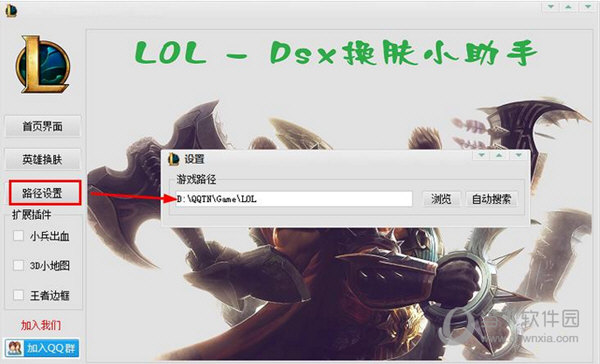The image size is (600, 364).
Task: Click 自动搜索 to auto-detect game path
Action: click(491, 199)
